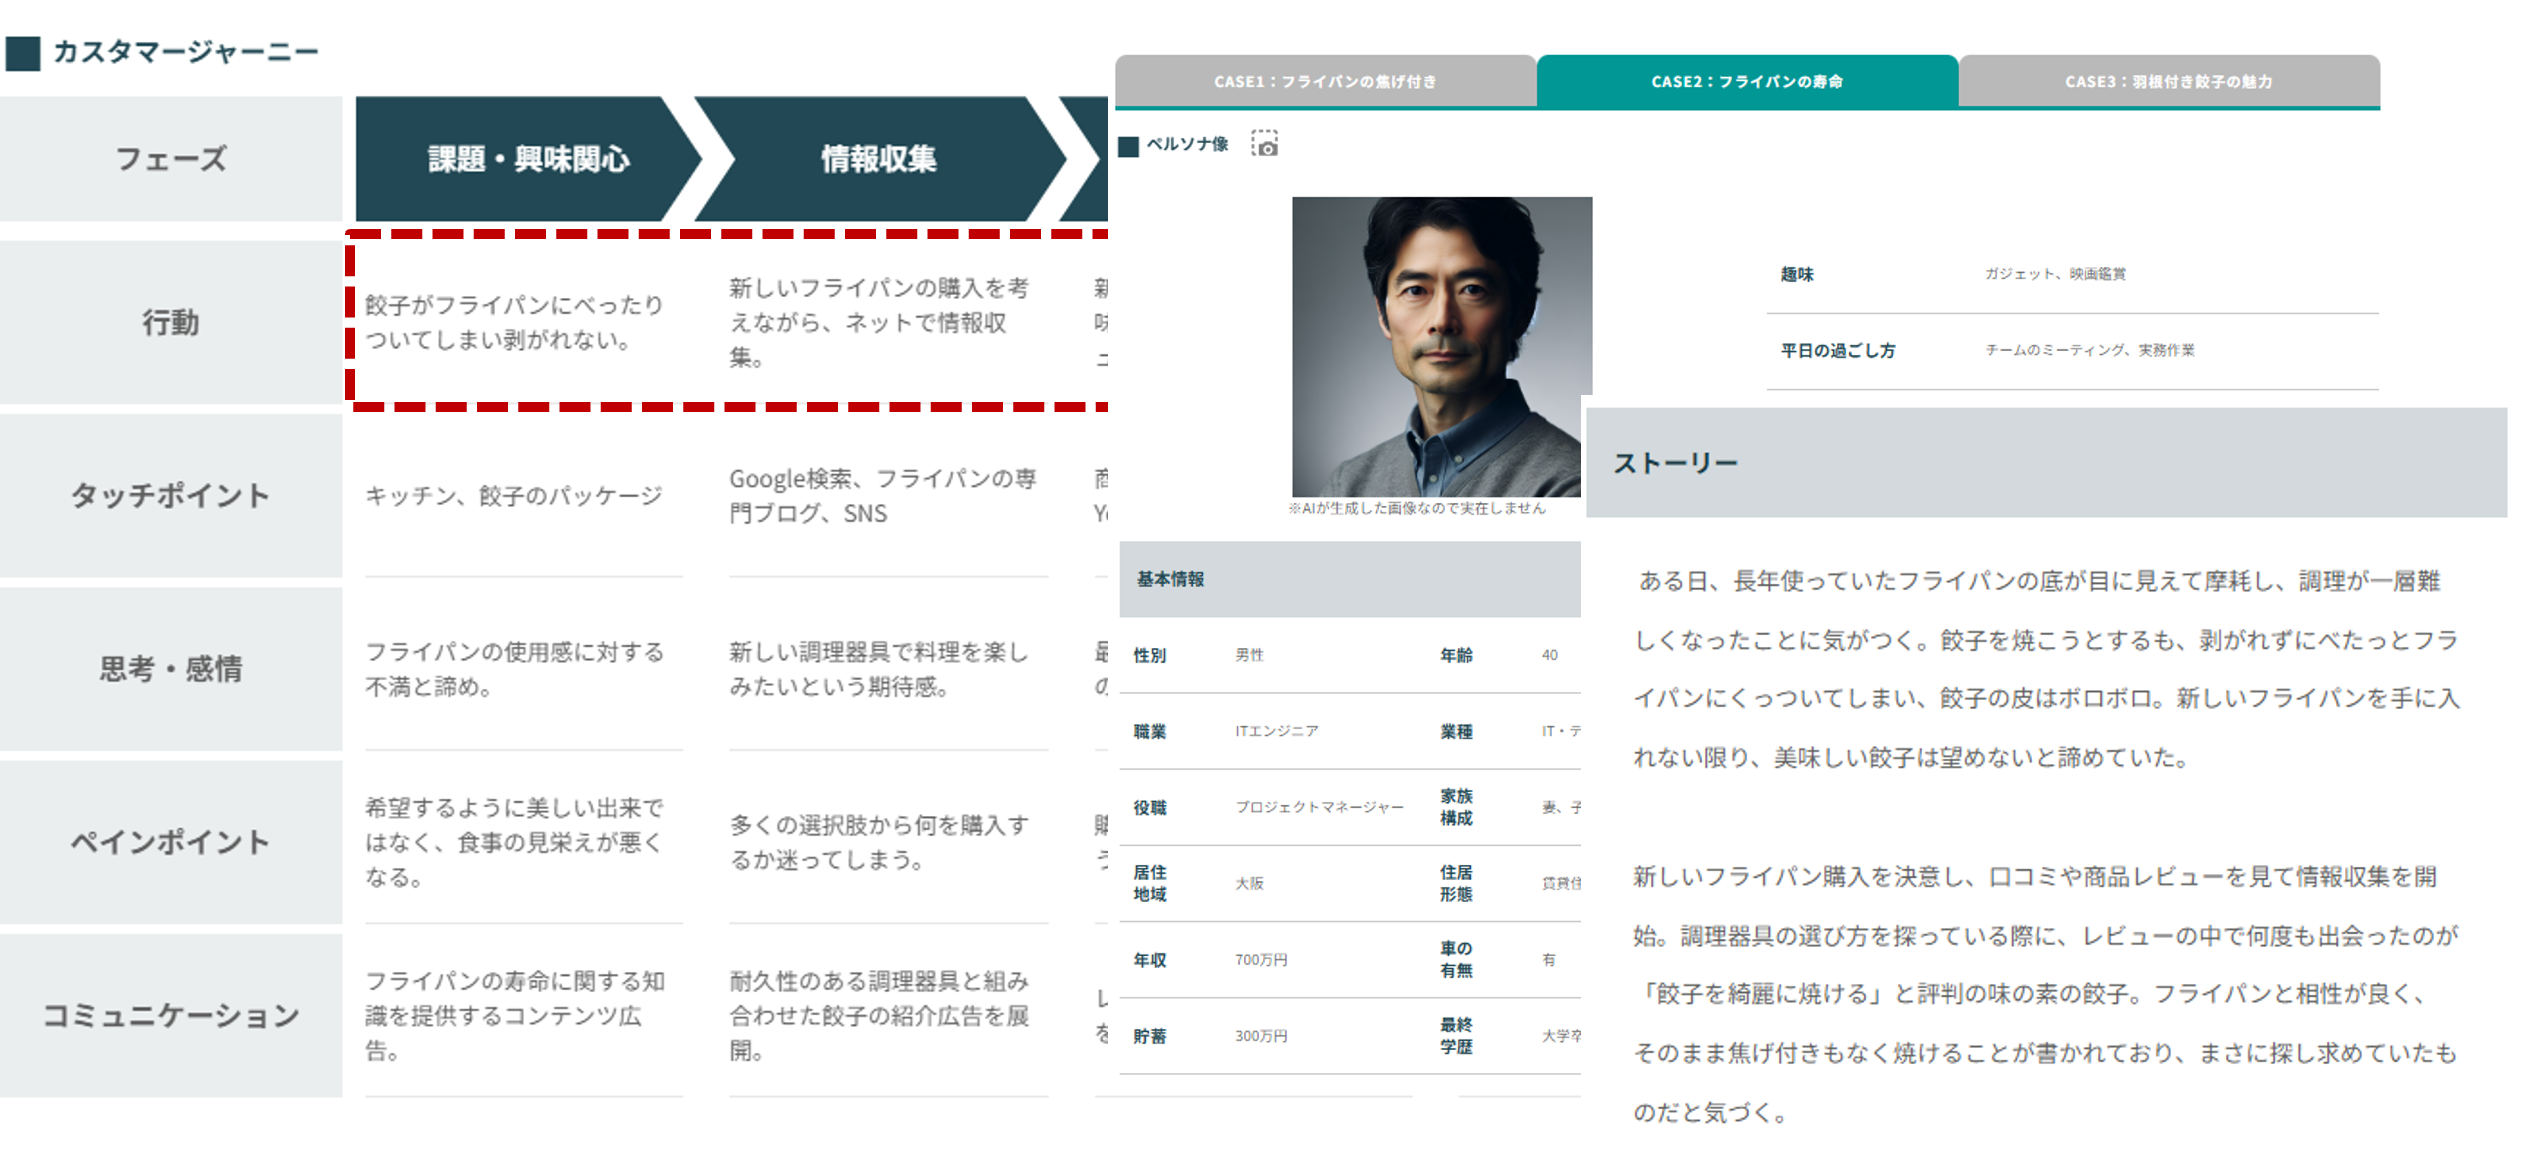Click the 情報収集 phase arrow
The image size is (2522, 1152).
(878, 158)
